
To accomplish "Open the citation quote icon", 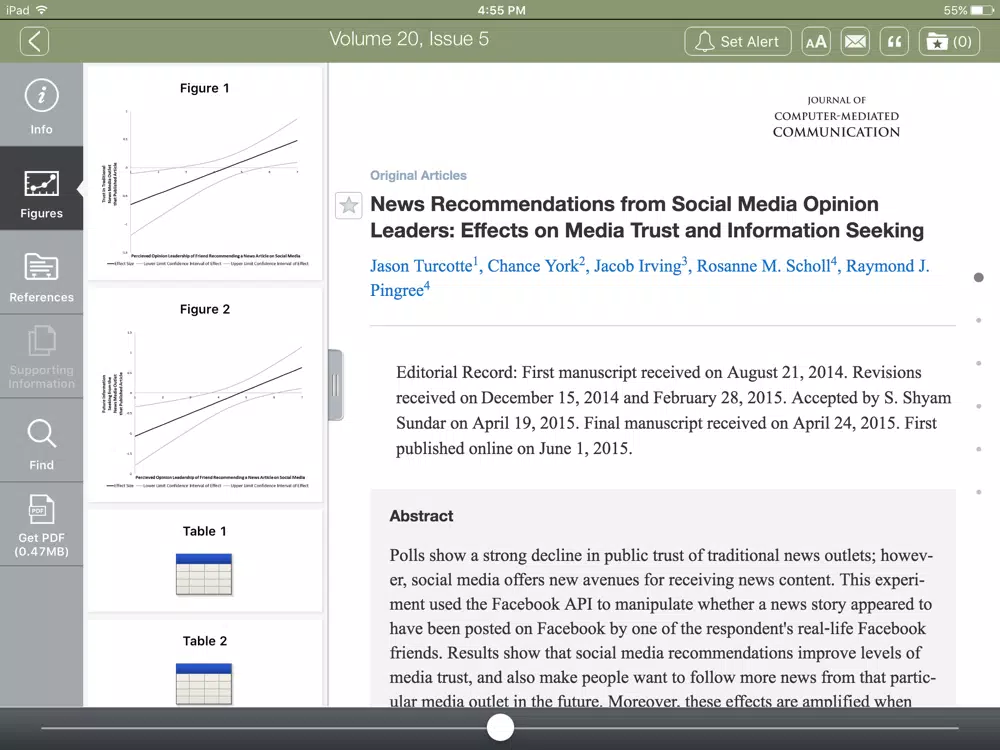I will click(x=894, y=41).
